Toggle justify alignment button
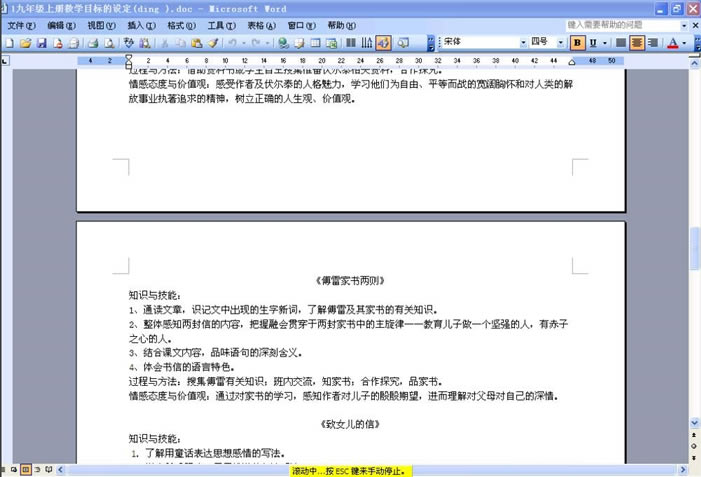This screenshot has width=701, height=477. [621, 43]
